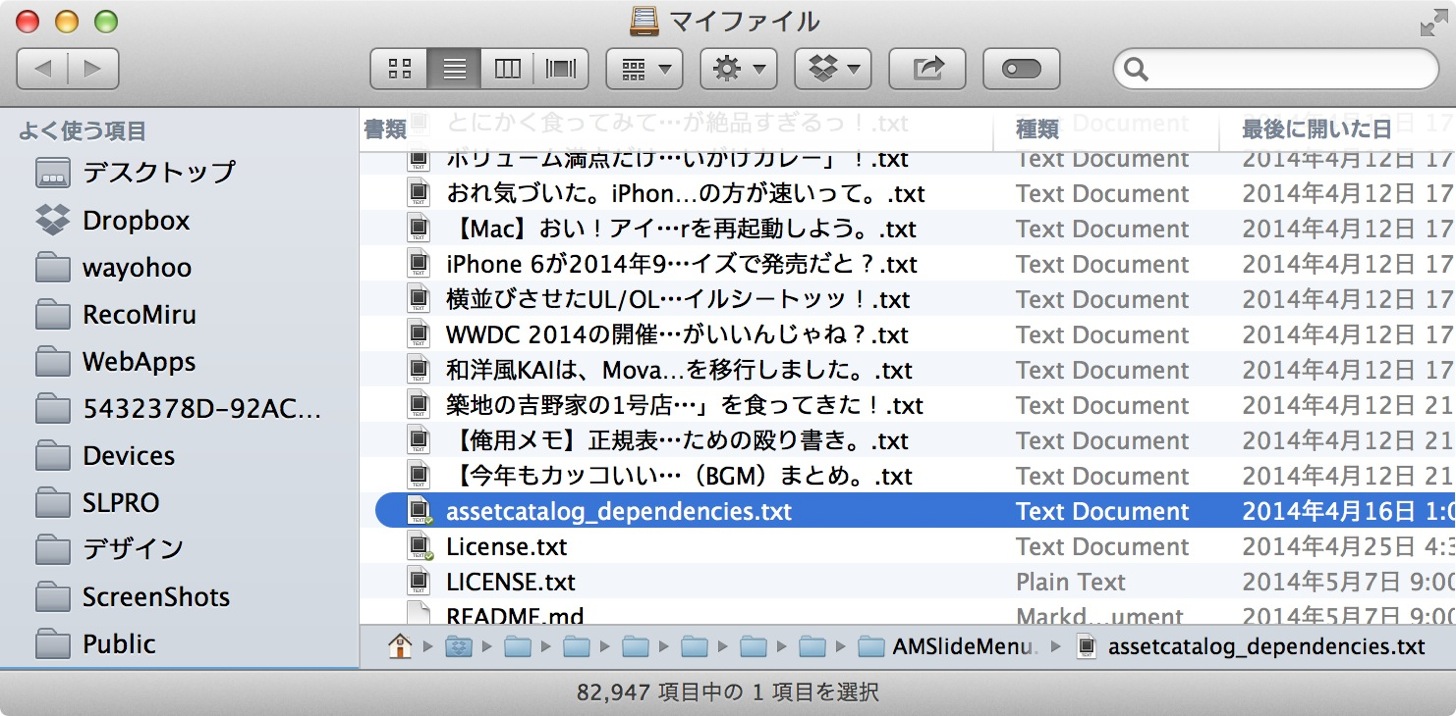Sort by the 最後に開いた日 column header
This screenshot has width=1456, height=716.
(x=1316, y=129)
